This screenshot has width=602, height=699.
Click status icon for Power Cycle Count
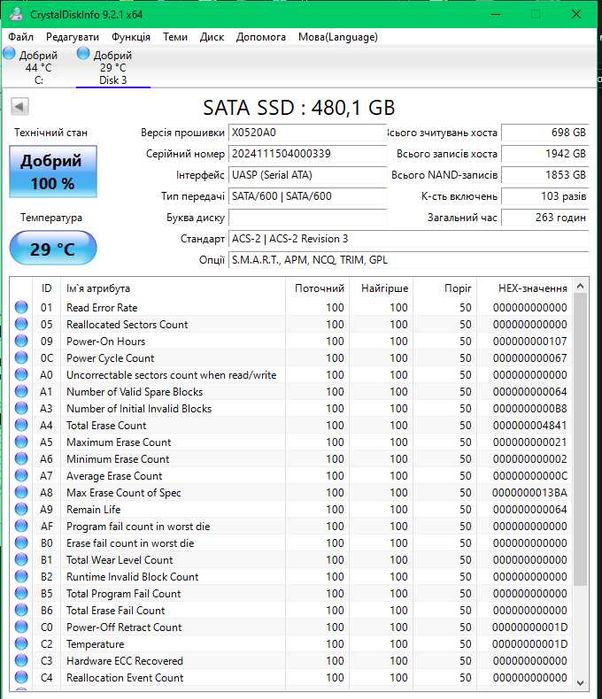21,358
